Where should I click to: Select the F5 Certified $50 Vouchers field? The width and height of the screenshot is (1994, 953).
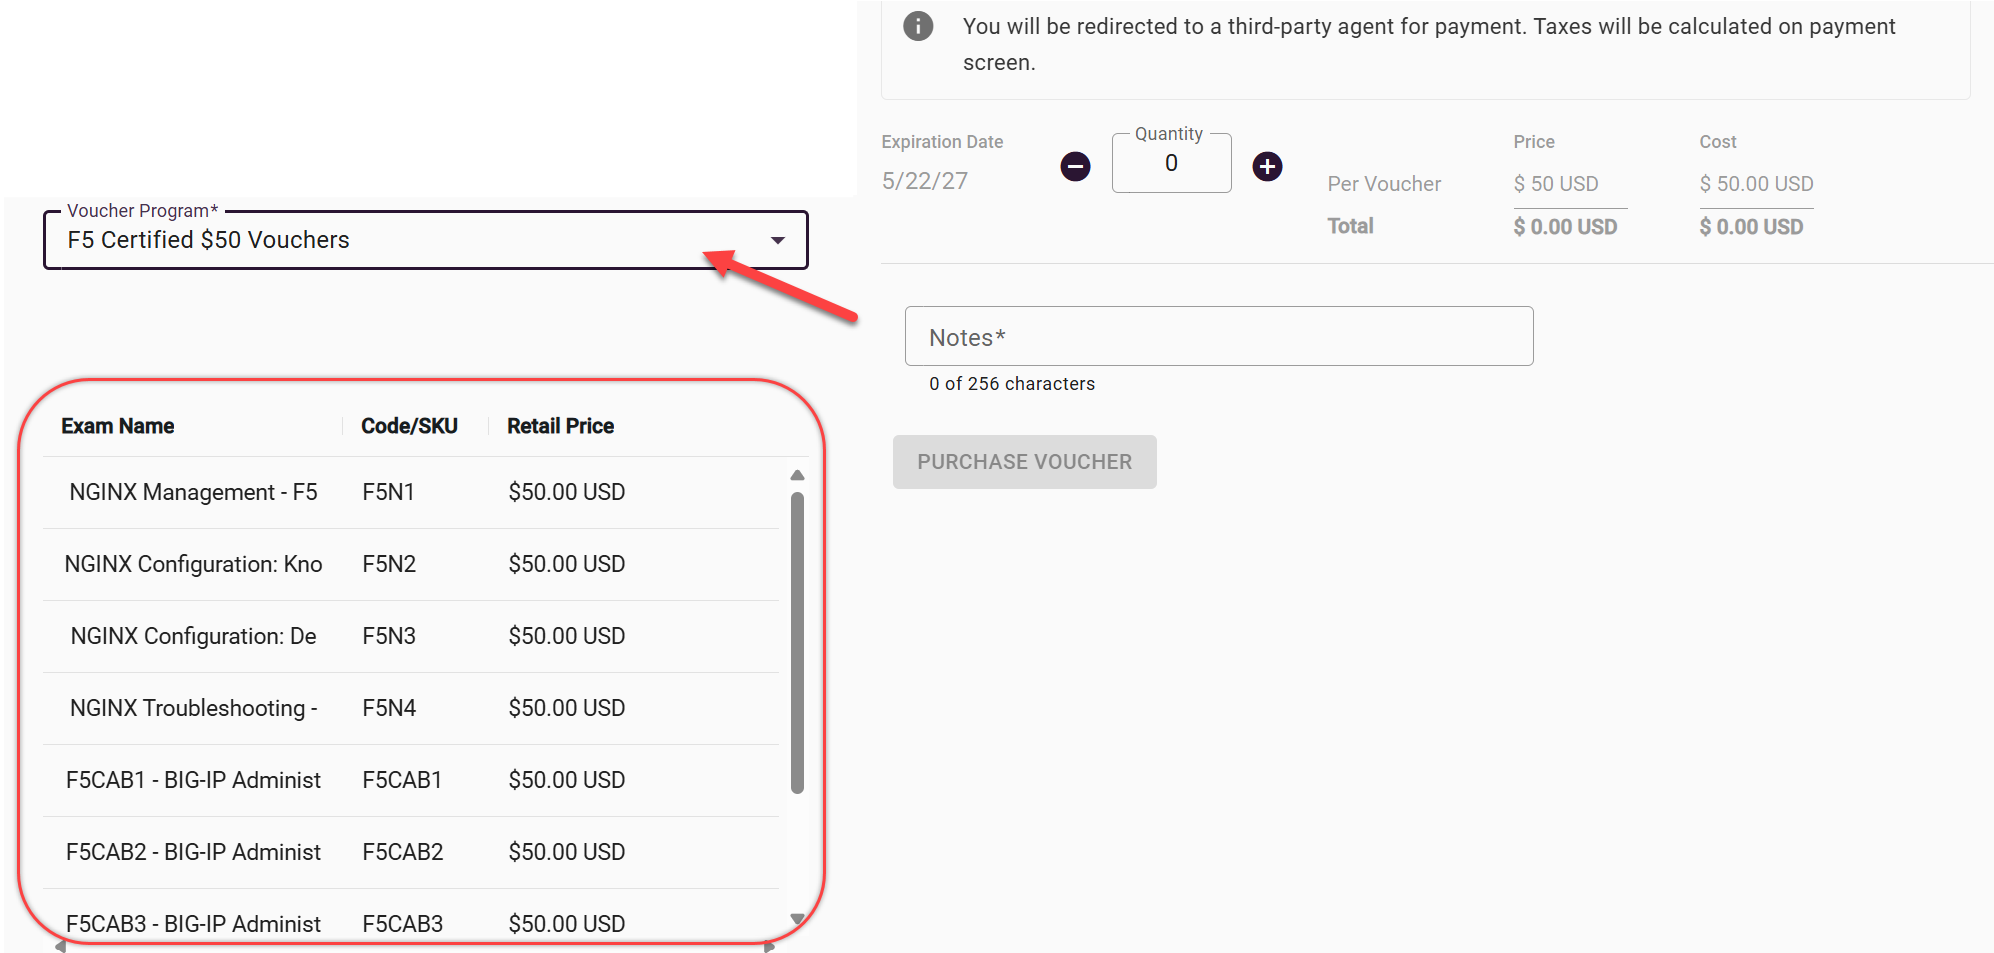tap(400, 240)
